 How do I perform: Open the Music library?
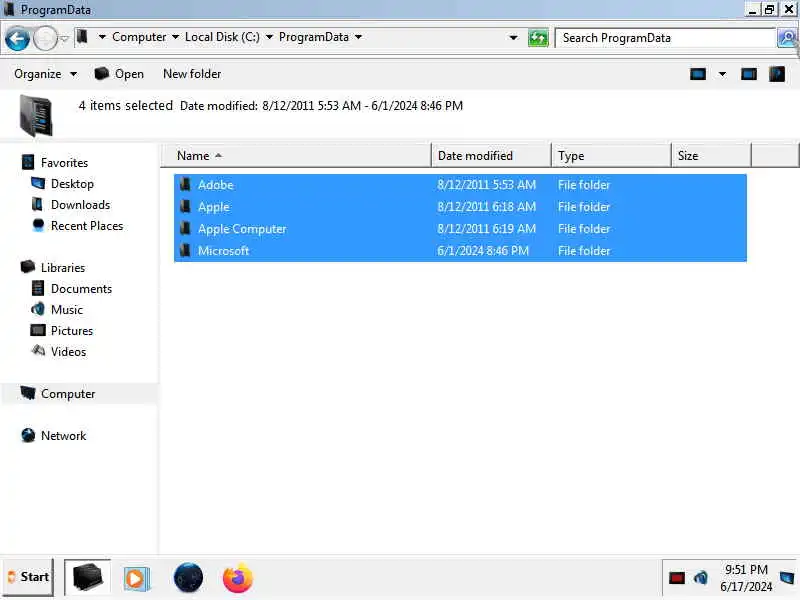66,310
